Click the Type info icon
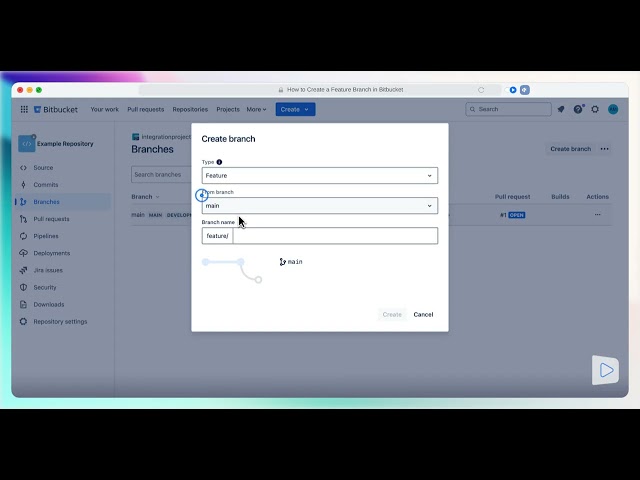 coord(219,162)
